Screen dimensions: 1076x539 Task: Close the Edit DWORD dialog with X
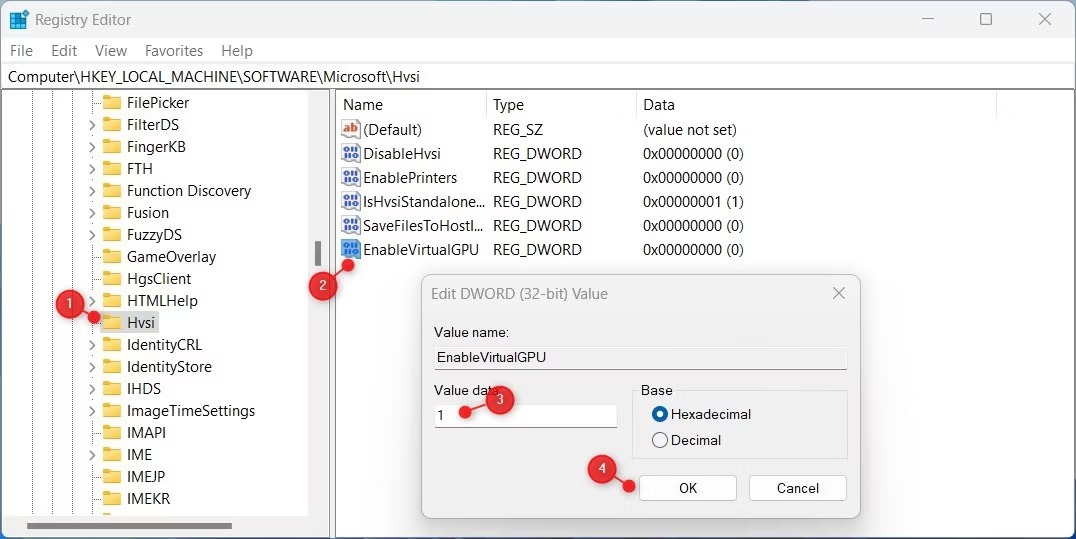[x=839, y=293]
